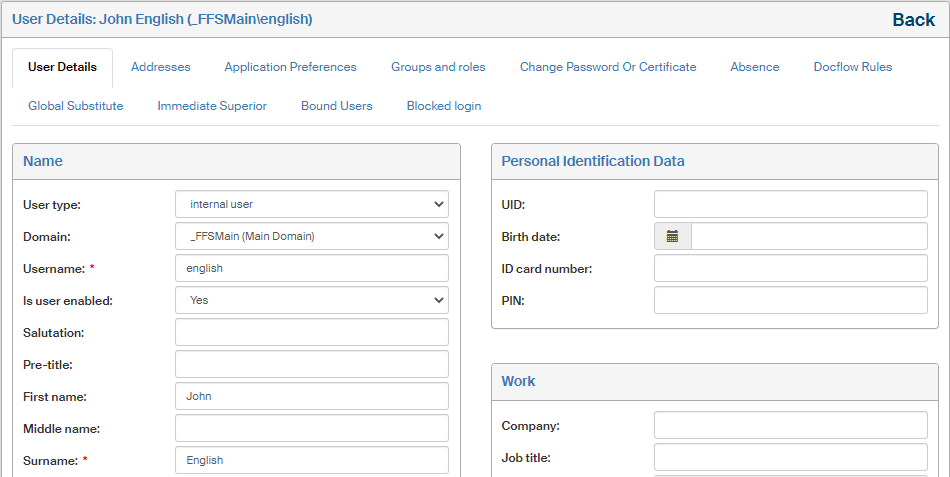Switch to the Addresses tab
Screen dimensions: 950x477
coord(160,67)
